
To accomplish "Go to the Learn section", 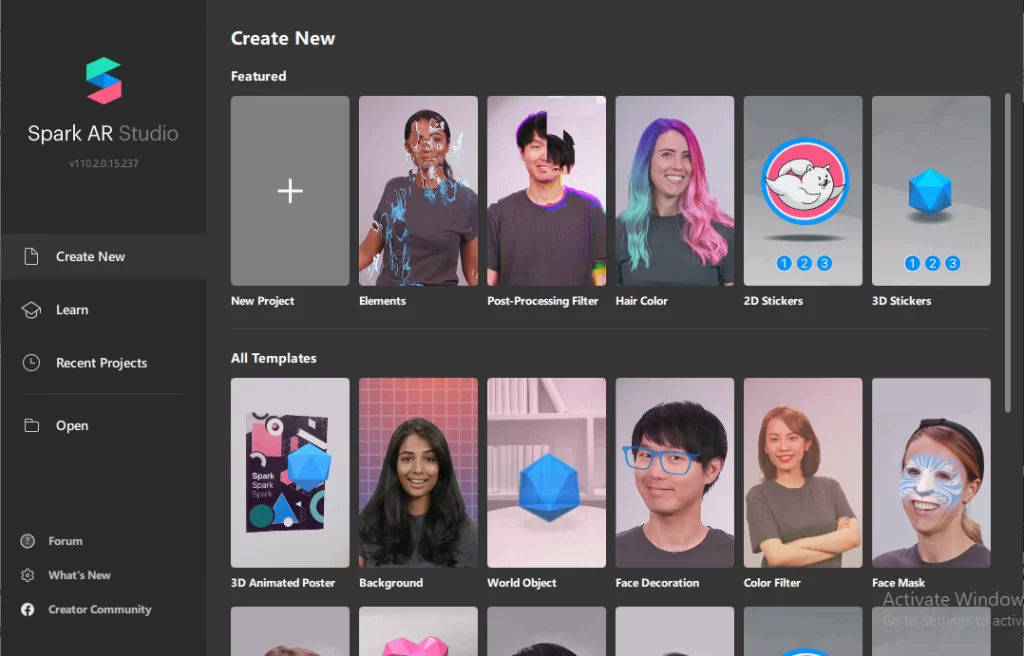I will pyautogui.click(x=72, y=310).
